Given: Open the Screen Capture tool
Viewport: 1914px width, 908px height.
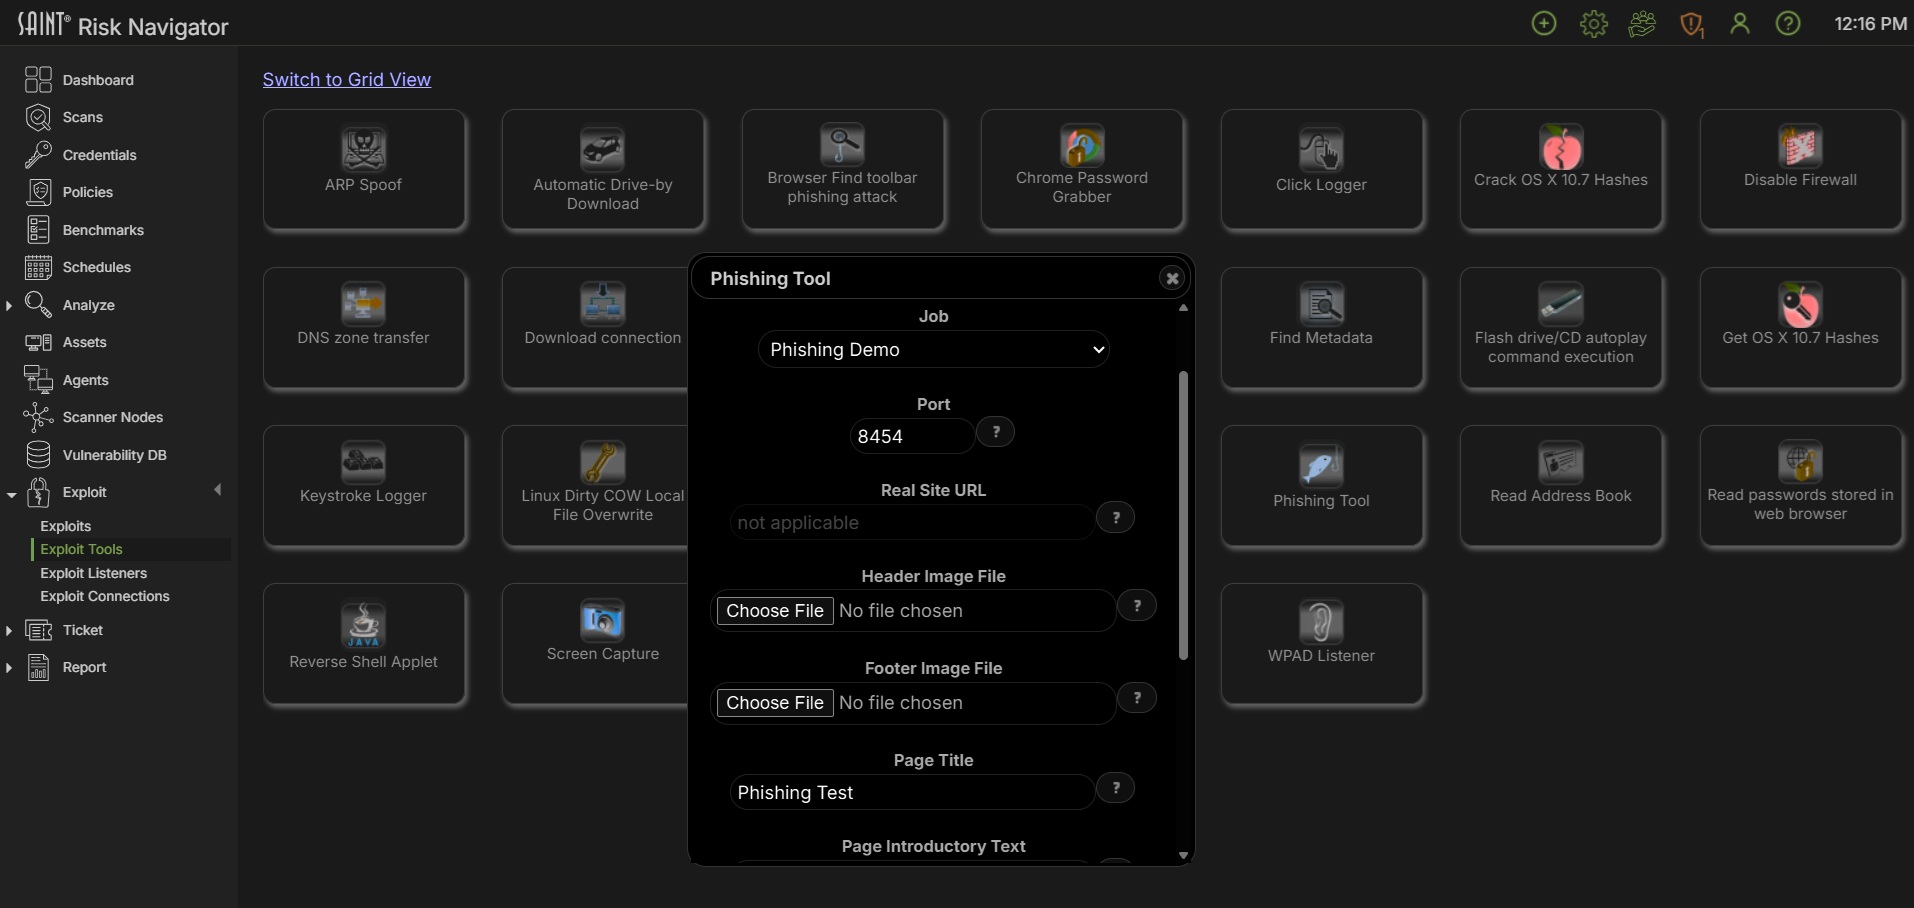Looking at the screenshot, I should pos(596,643).
